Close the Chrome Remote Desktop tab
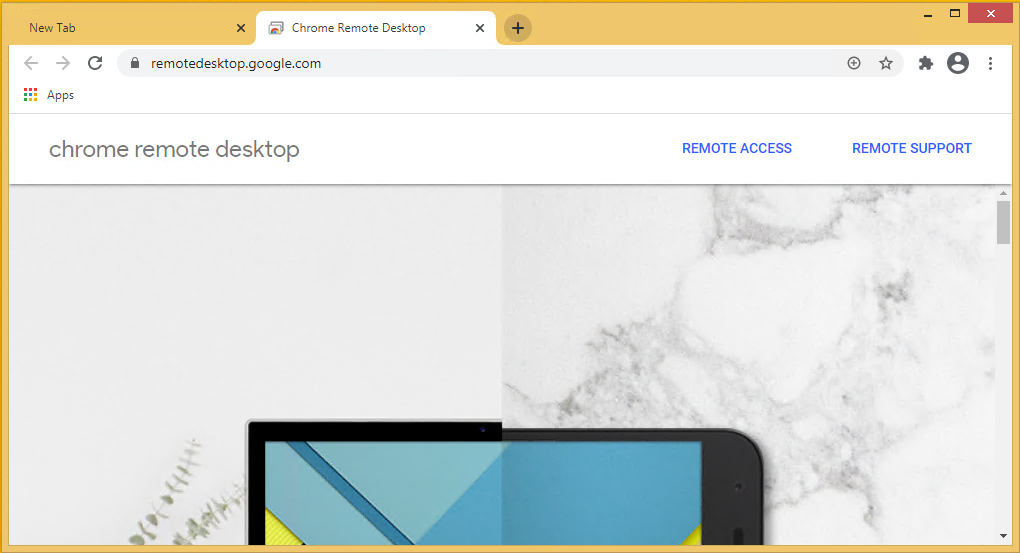Screen dimensions: 1020x553 (480, 28)
